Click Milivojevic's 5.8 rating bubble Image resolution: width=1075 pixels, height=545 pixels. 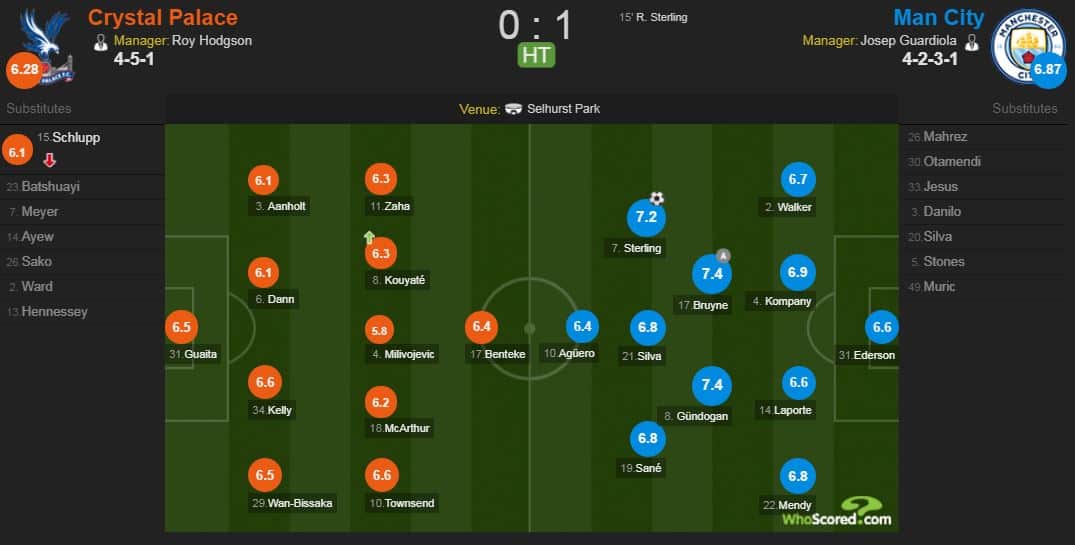coord(379,330)
